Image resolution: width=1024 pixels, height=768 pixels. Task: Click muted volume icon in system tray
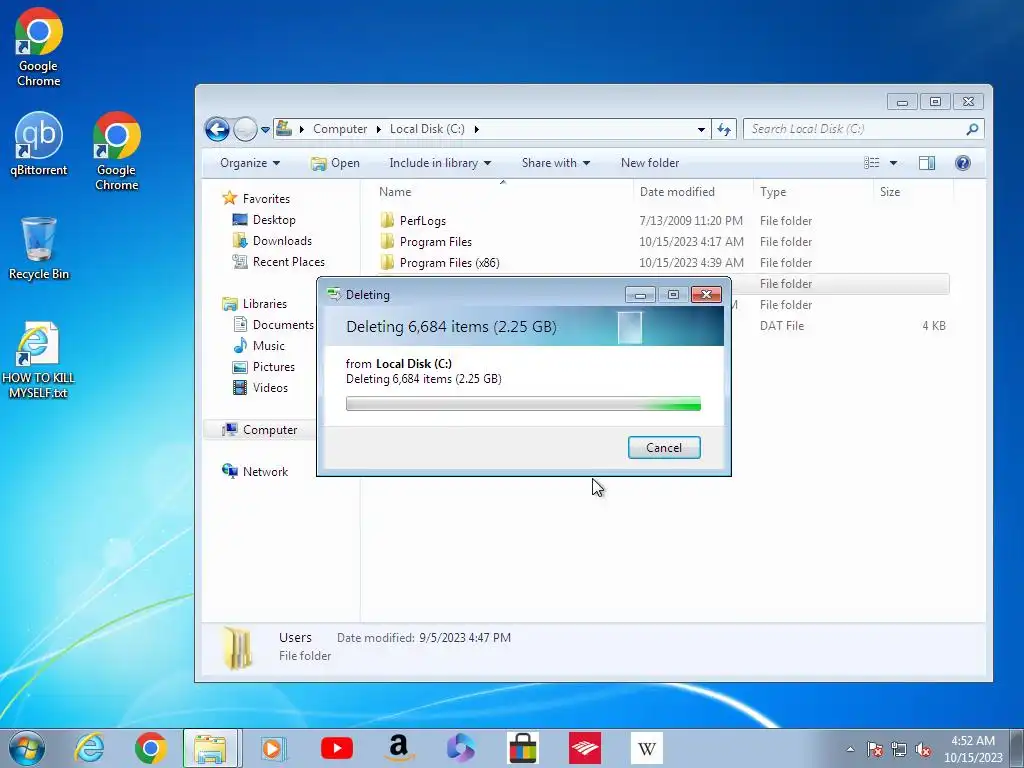pos(923,750)
